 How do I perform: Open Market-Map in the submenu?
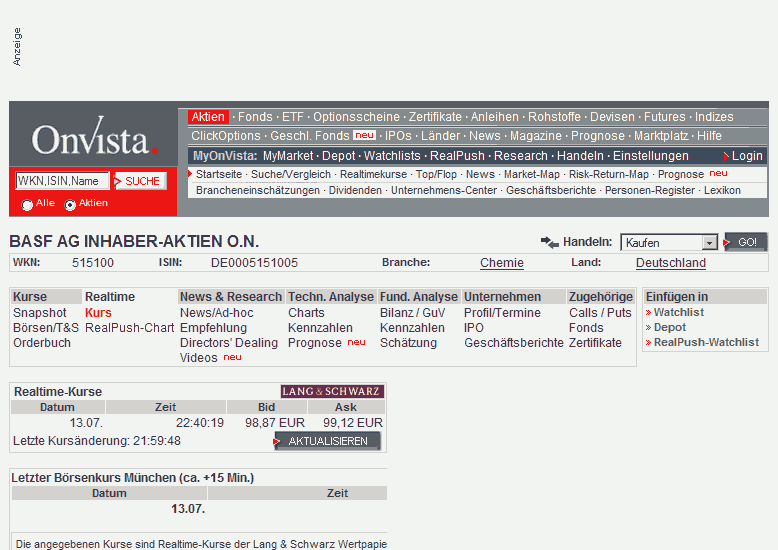click(532, 174)
